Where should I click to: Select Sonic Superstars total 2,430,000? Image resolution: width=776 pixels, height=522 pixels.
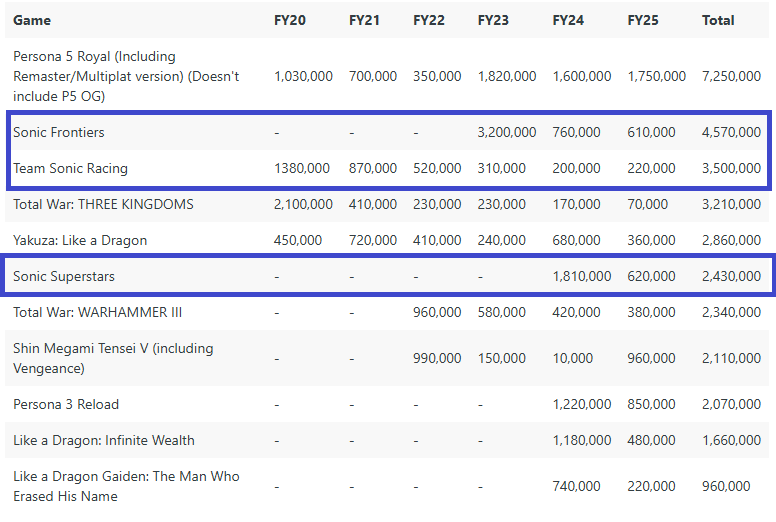click(x=731, y=276)
